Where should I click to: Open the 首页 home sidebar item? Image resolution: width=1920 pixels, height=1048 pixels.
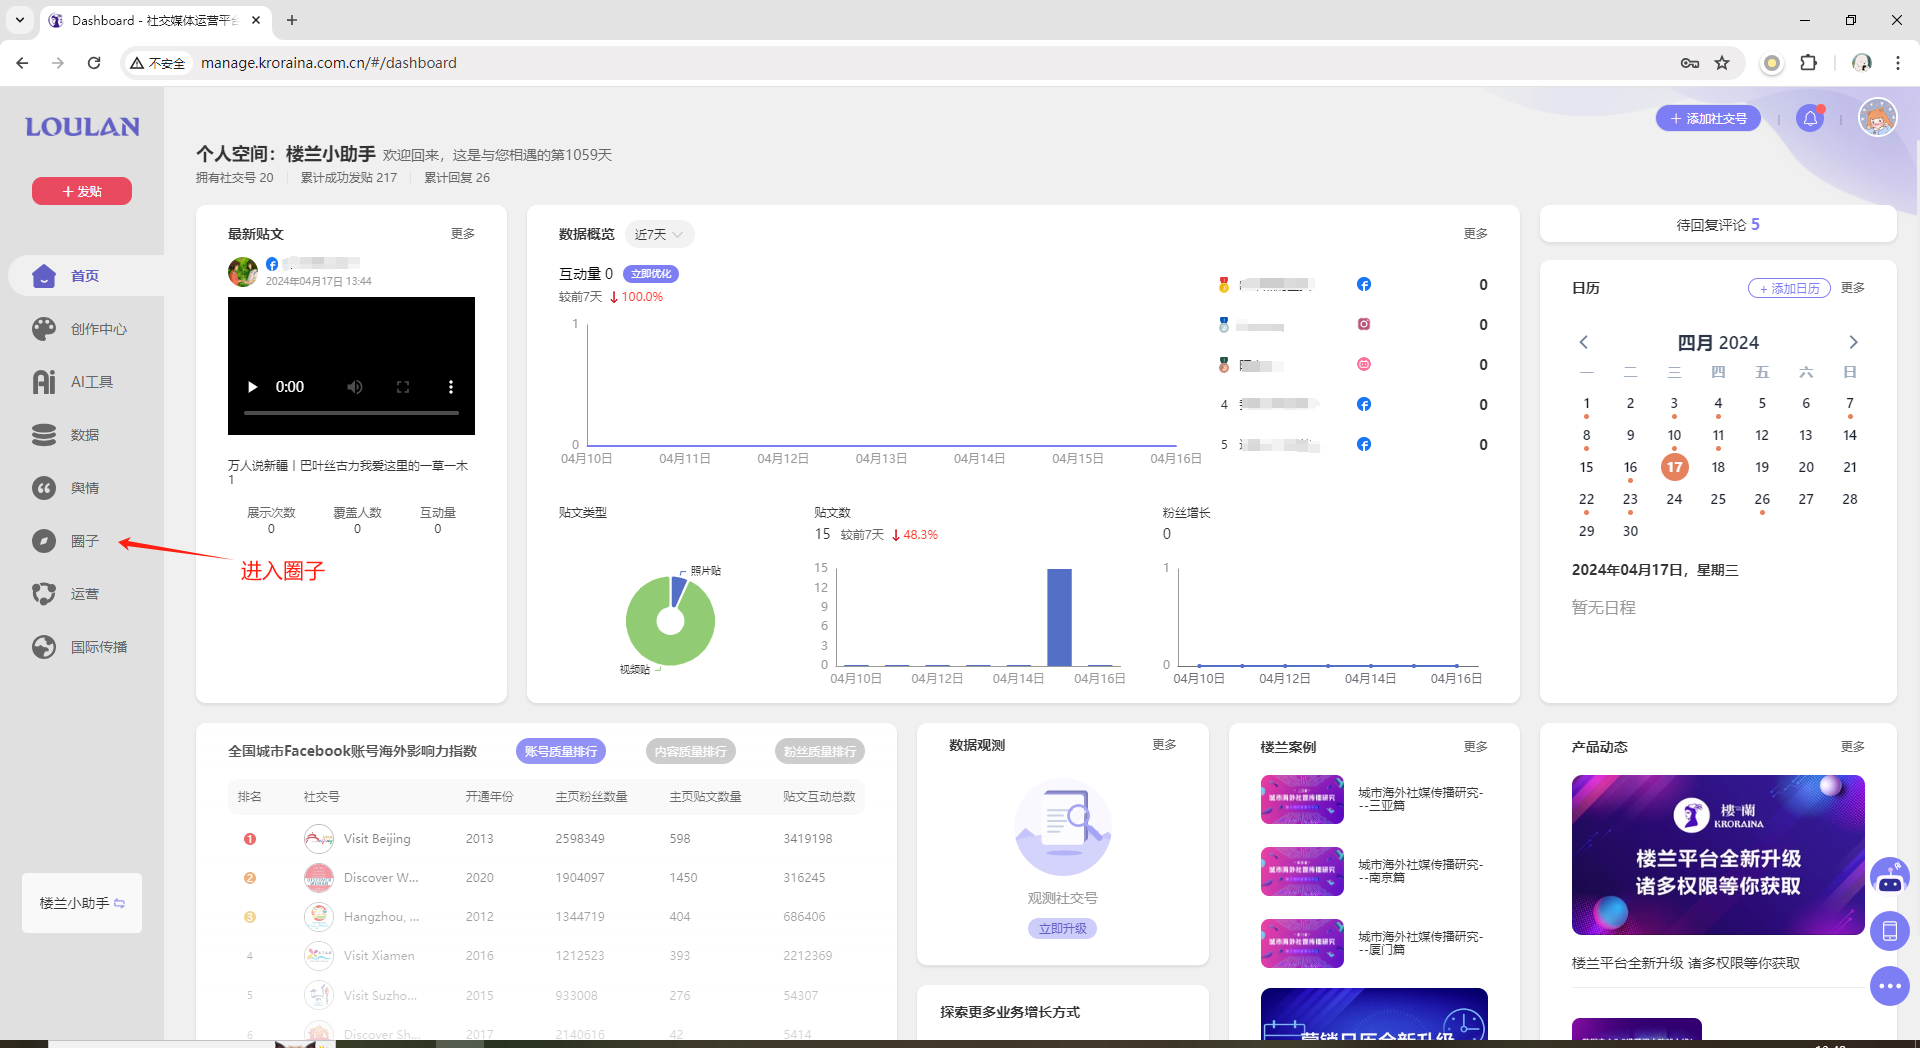pos(85,276)
